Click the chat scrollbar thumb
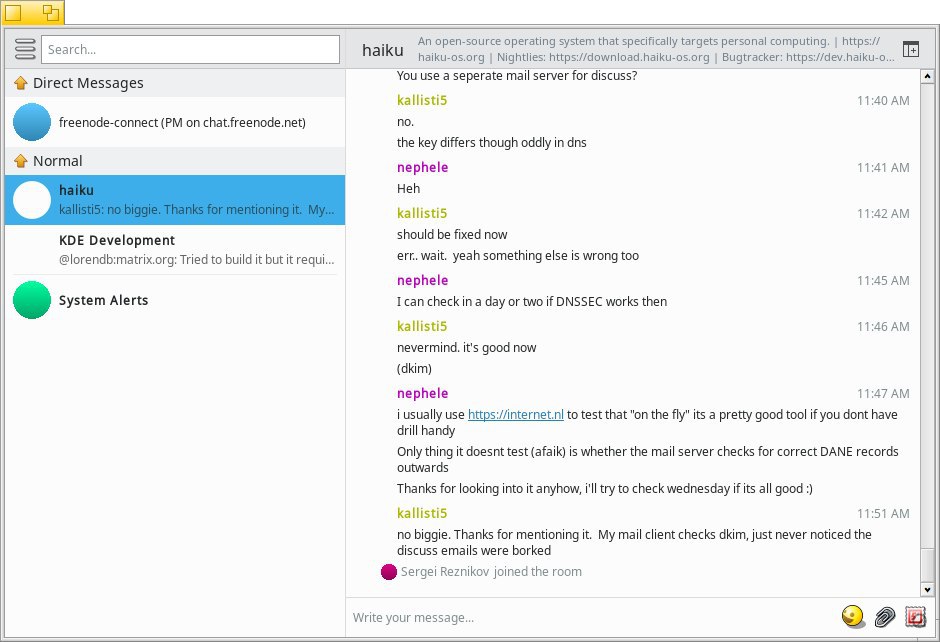The width and height of the screenshot is (940, 642). [927, 565]
